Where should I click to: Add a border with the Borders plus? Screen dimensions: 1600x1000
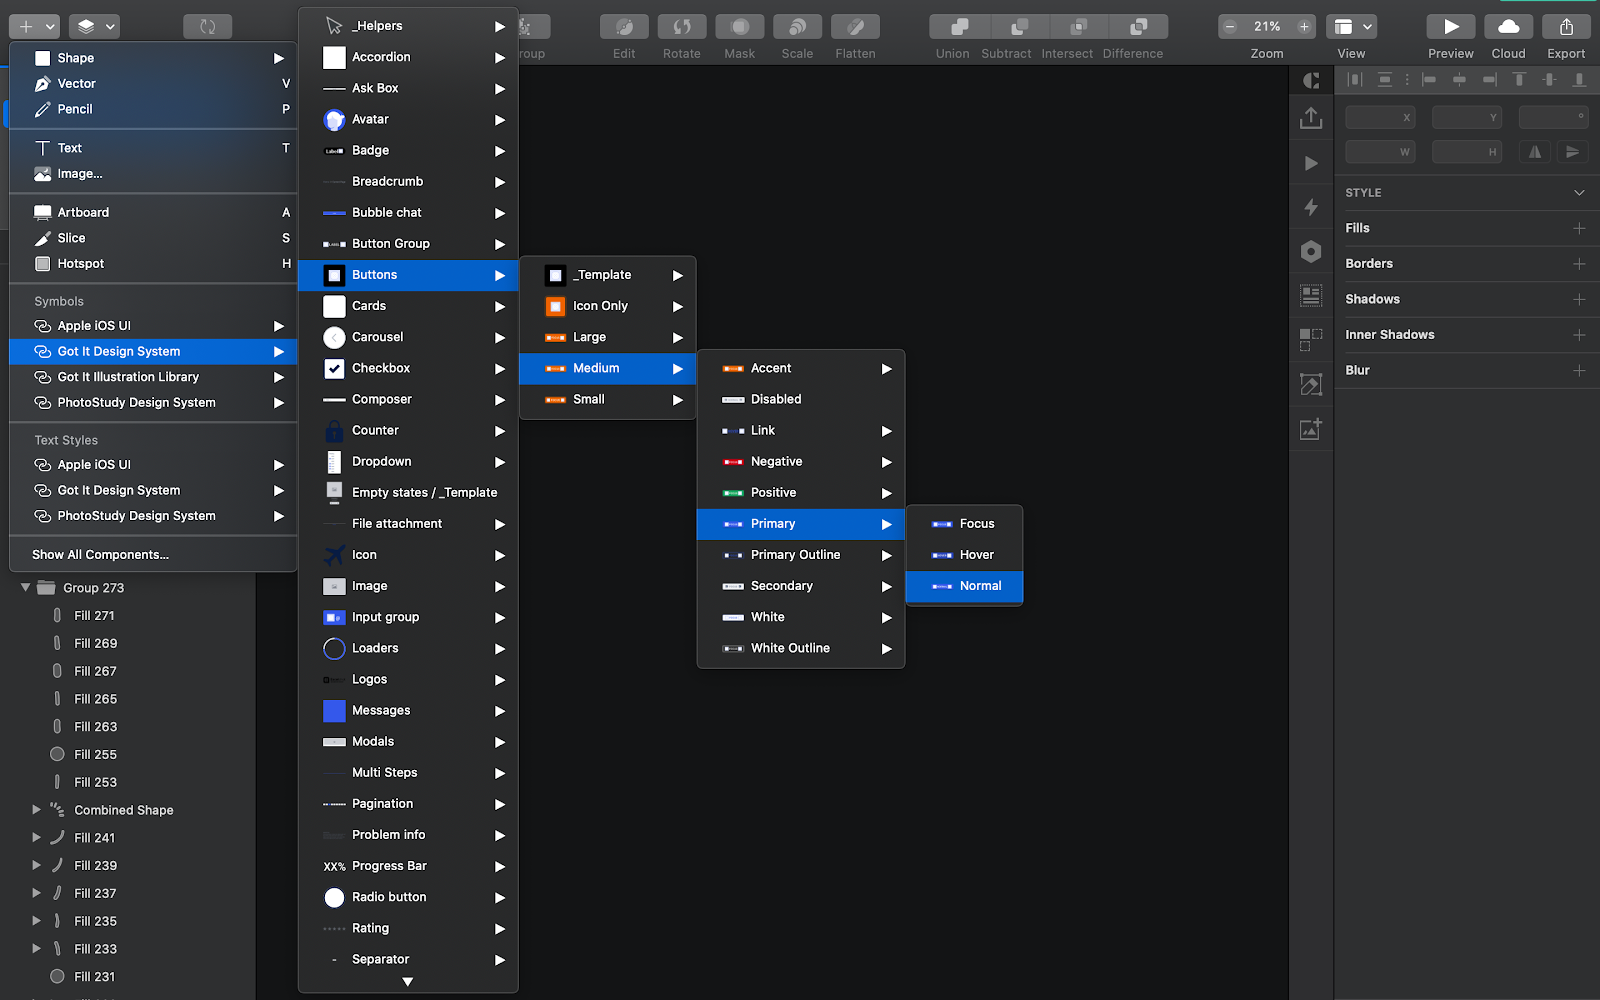tap(1579, 264)
